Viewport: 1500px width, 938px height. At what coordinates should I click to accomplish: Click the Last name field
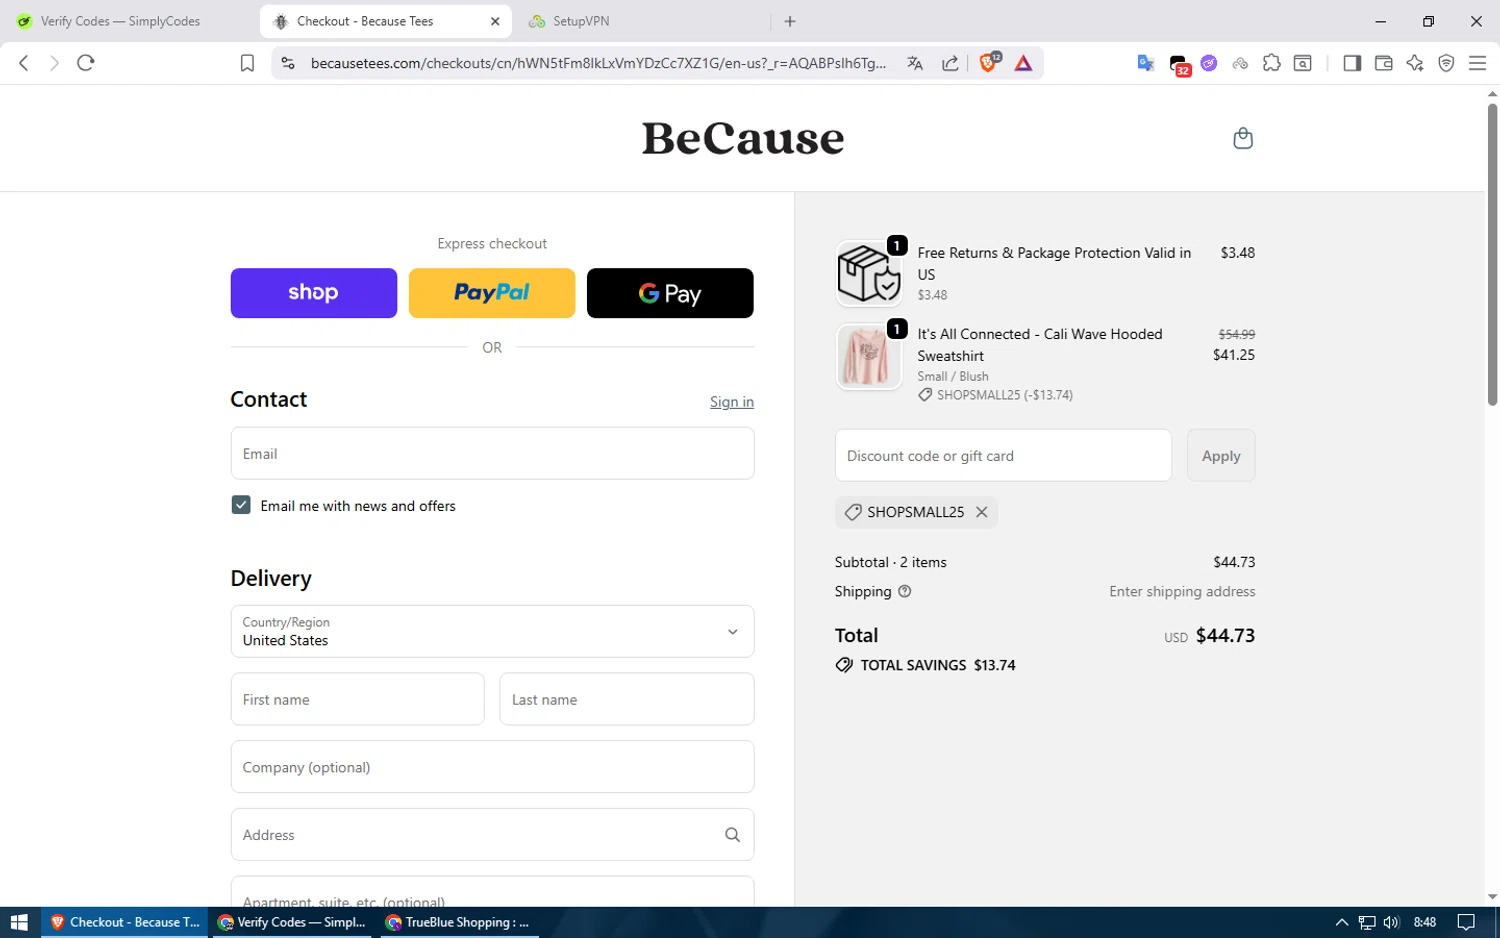pyautogui.click(x=627, y=699)
